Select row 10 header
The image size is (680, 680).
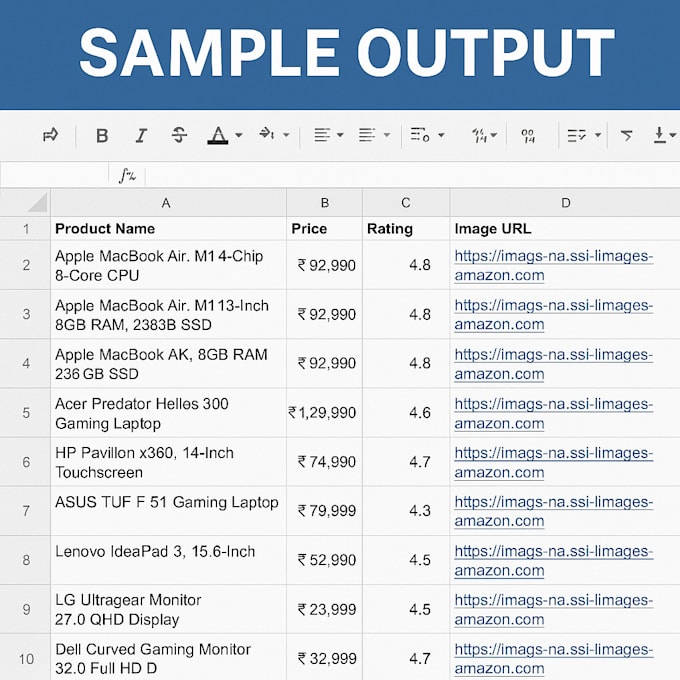(25, 657)
